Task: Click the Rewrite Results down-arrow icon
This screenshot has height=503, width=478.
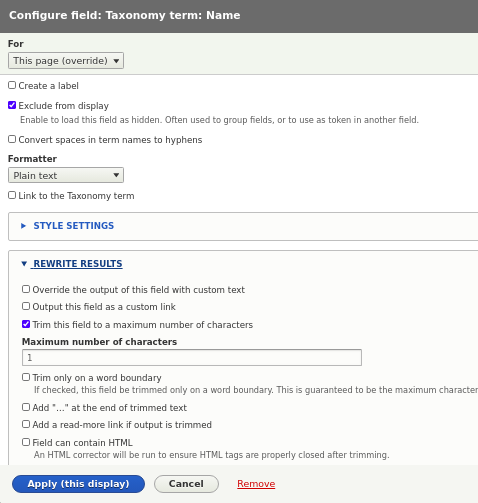Action: 24,264
